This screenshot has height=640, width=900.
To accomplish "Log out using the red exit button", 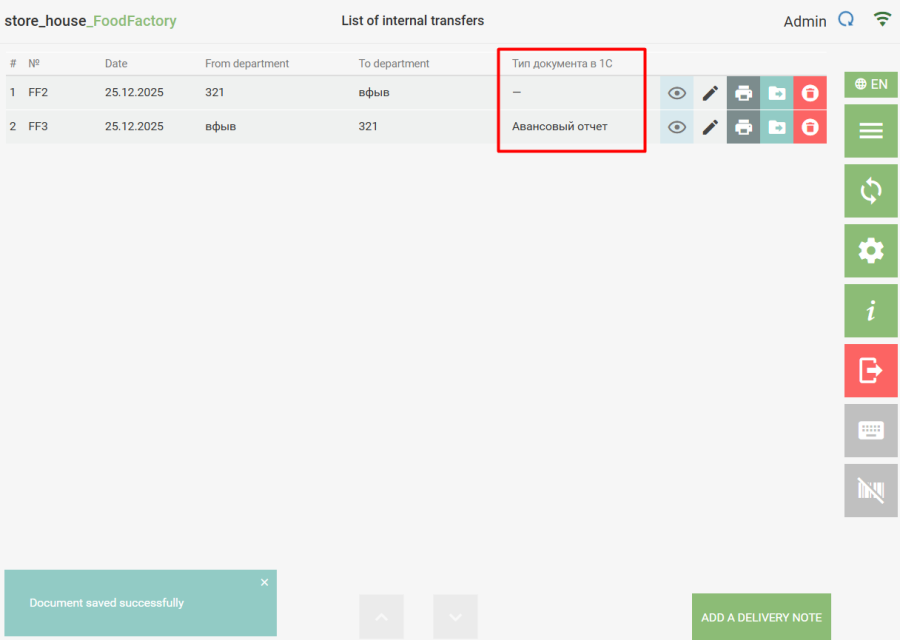I will (x=871, y=371).
